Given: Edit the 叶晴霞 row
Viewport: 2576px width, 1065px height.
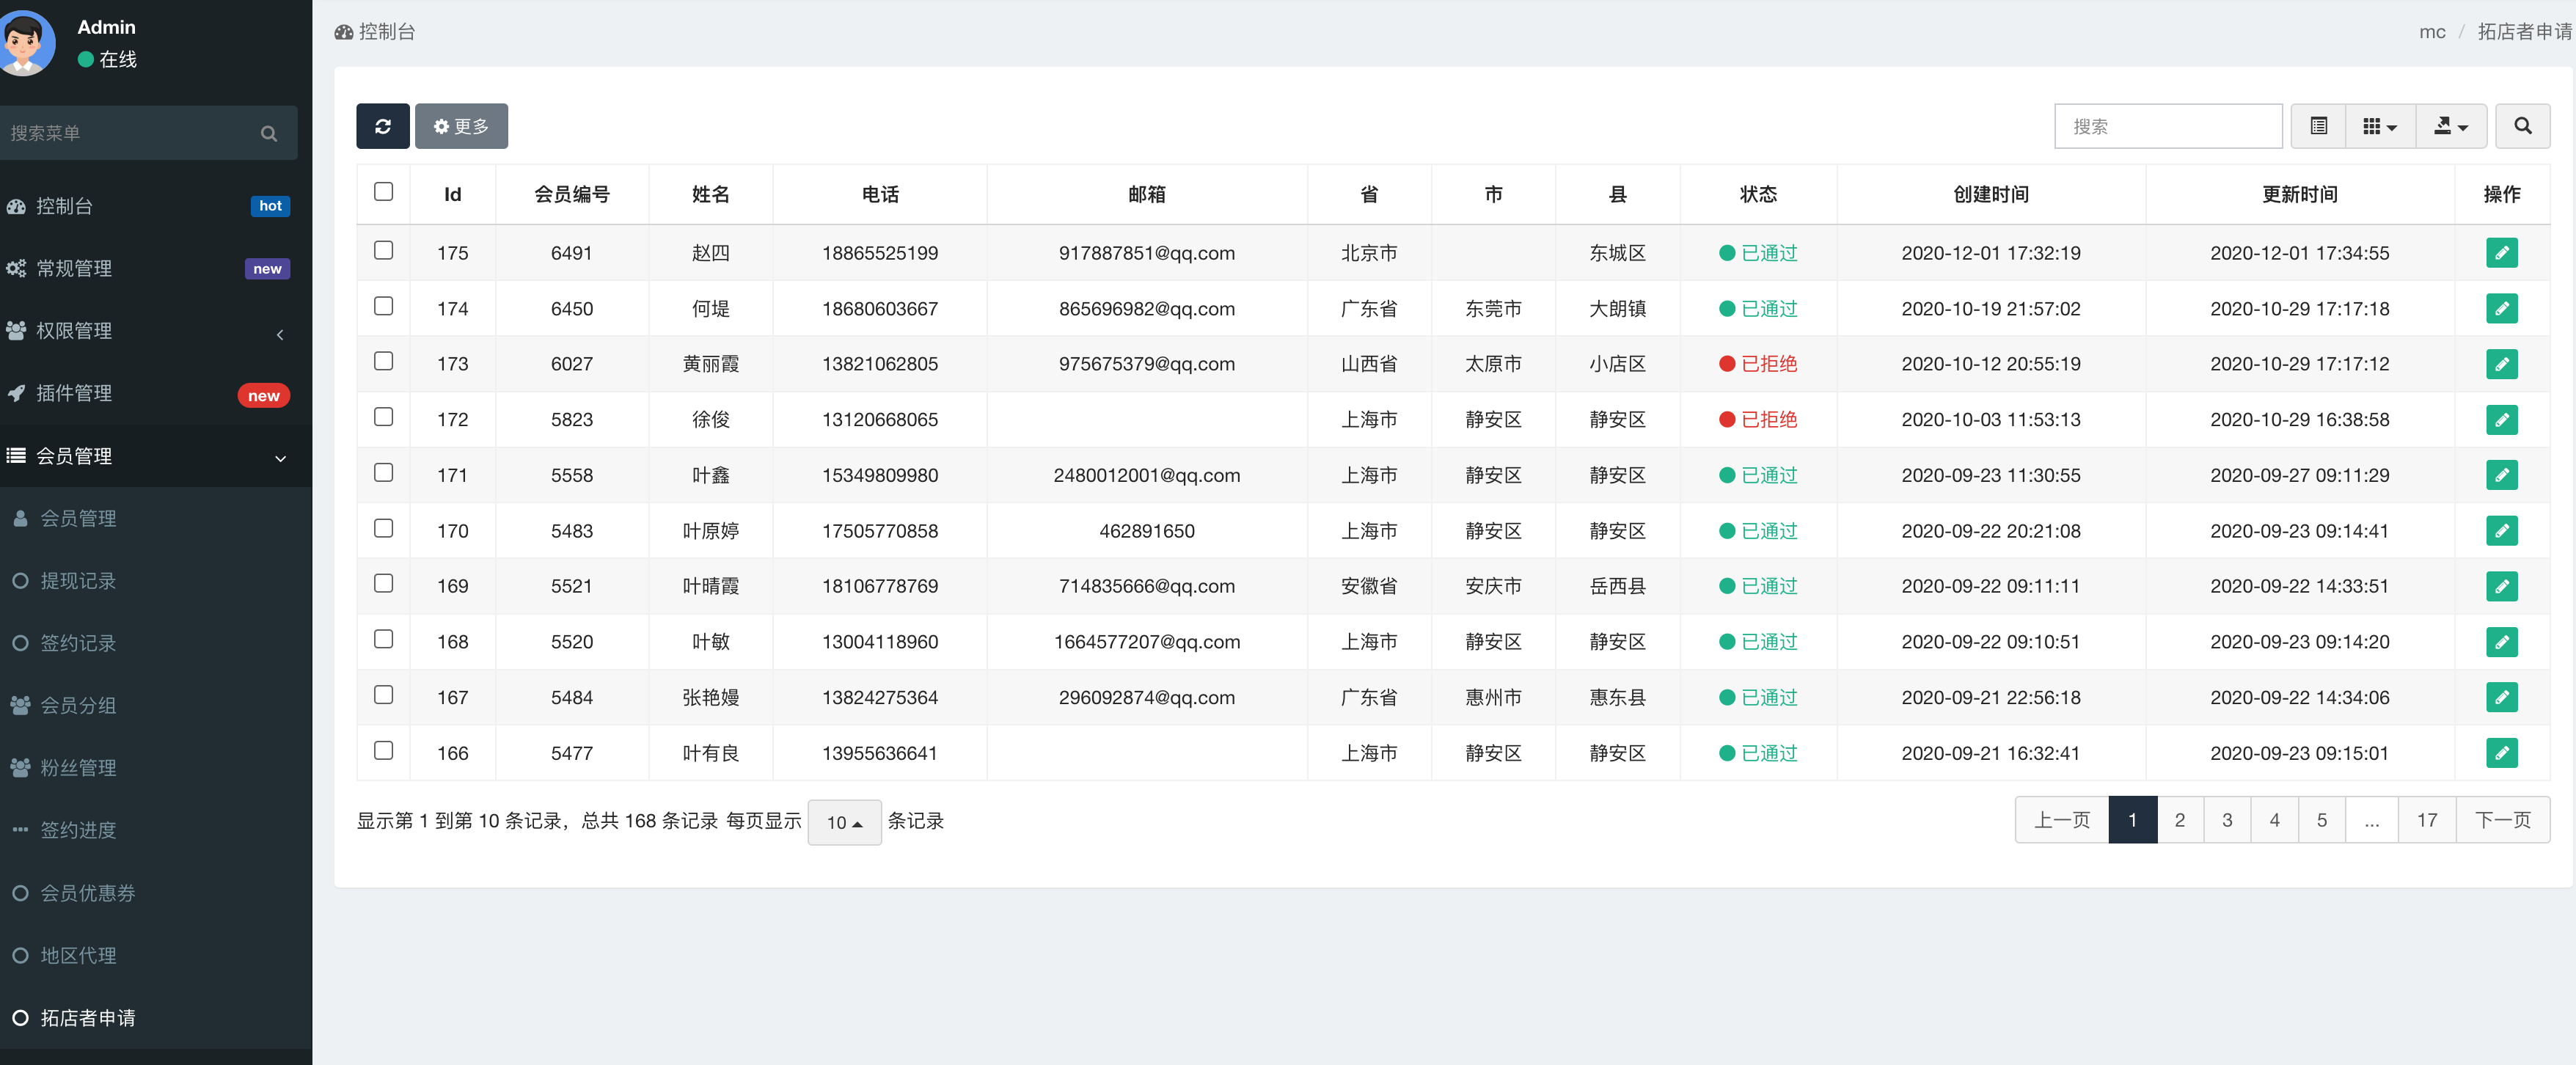Looking at the screenshot, I should coord(2501,586).
